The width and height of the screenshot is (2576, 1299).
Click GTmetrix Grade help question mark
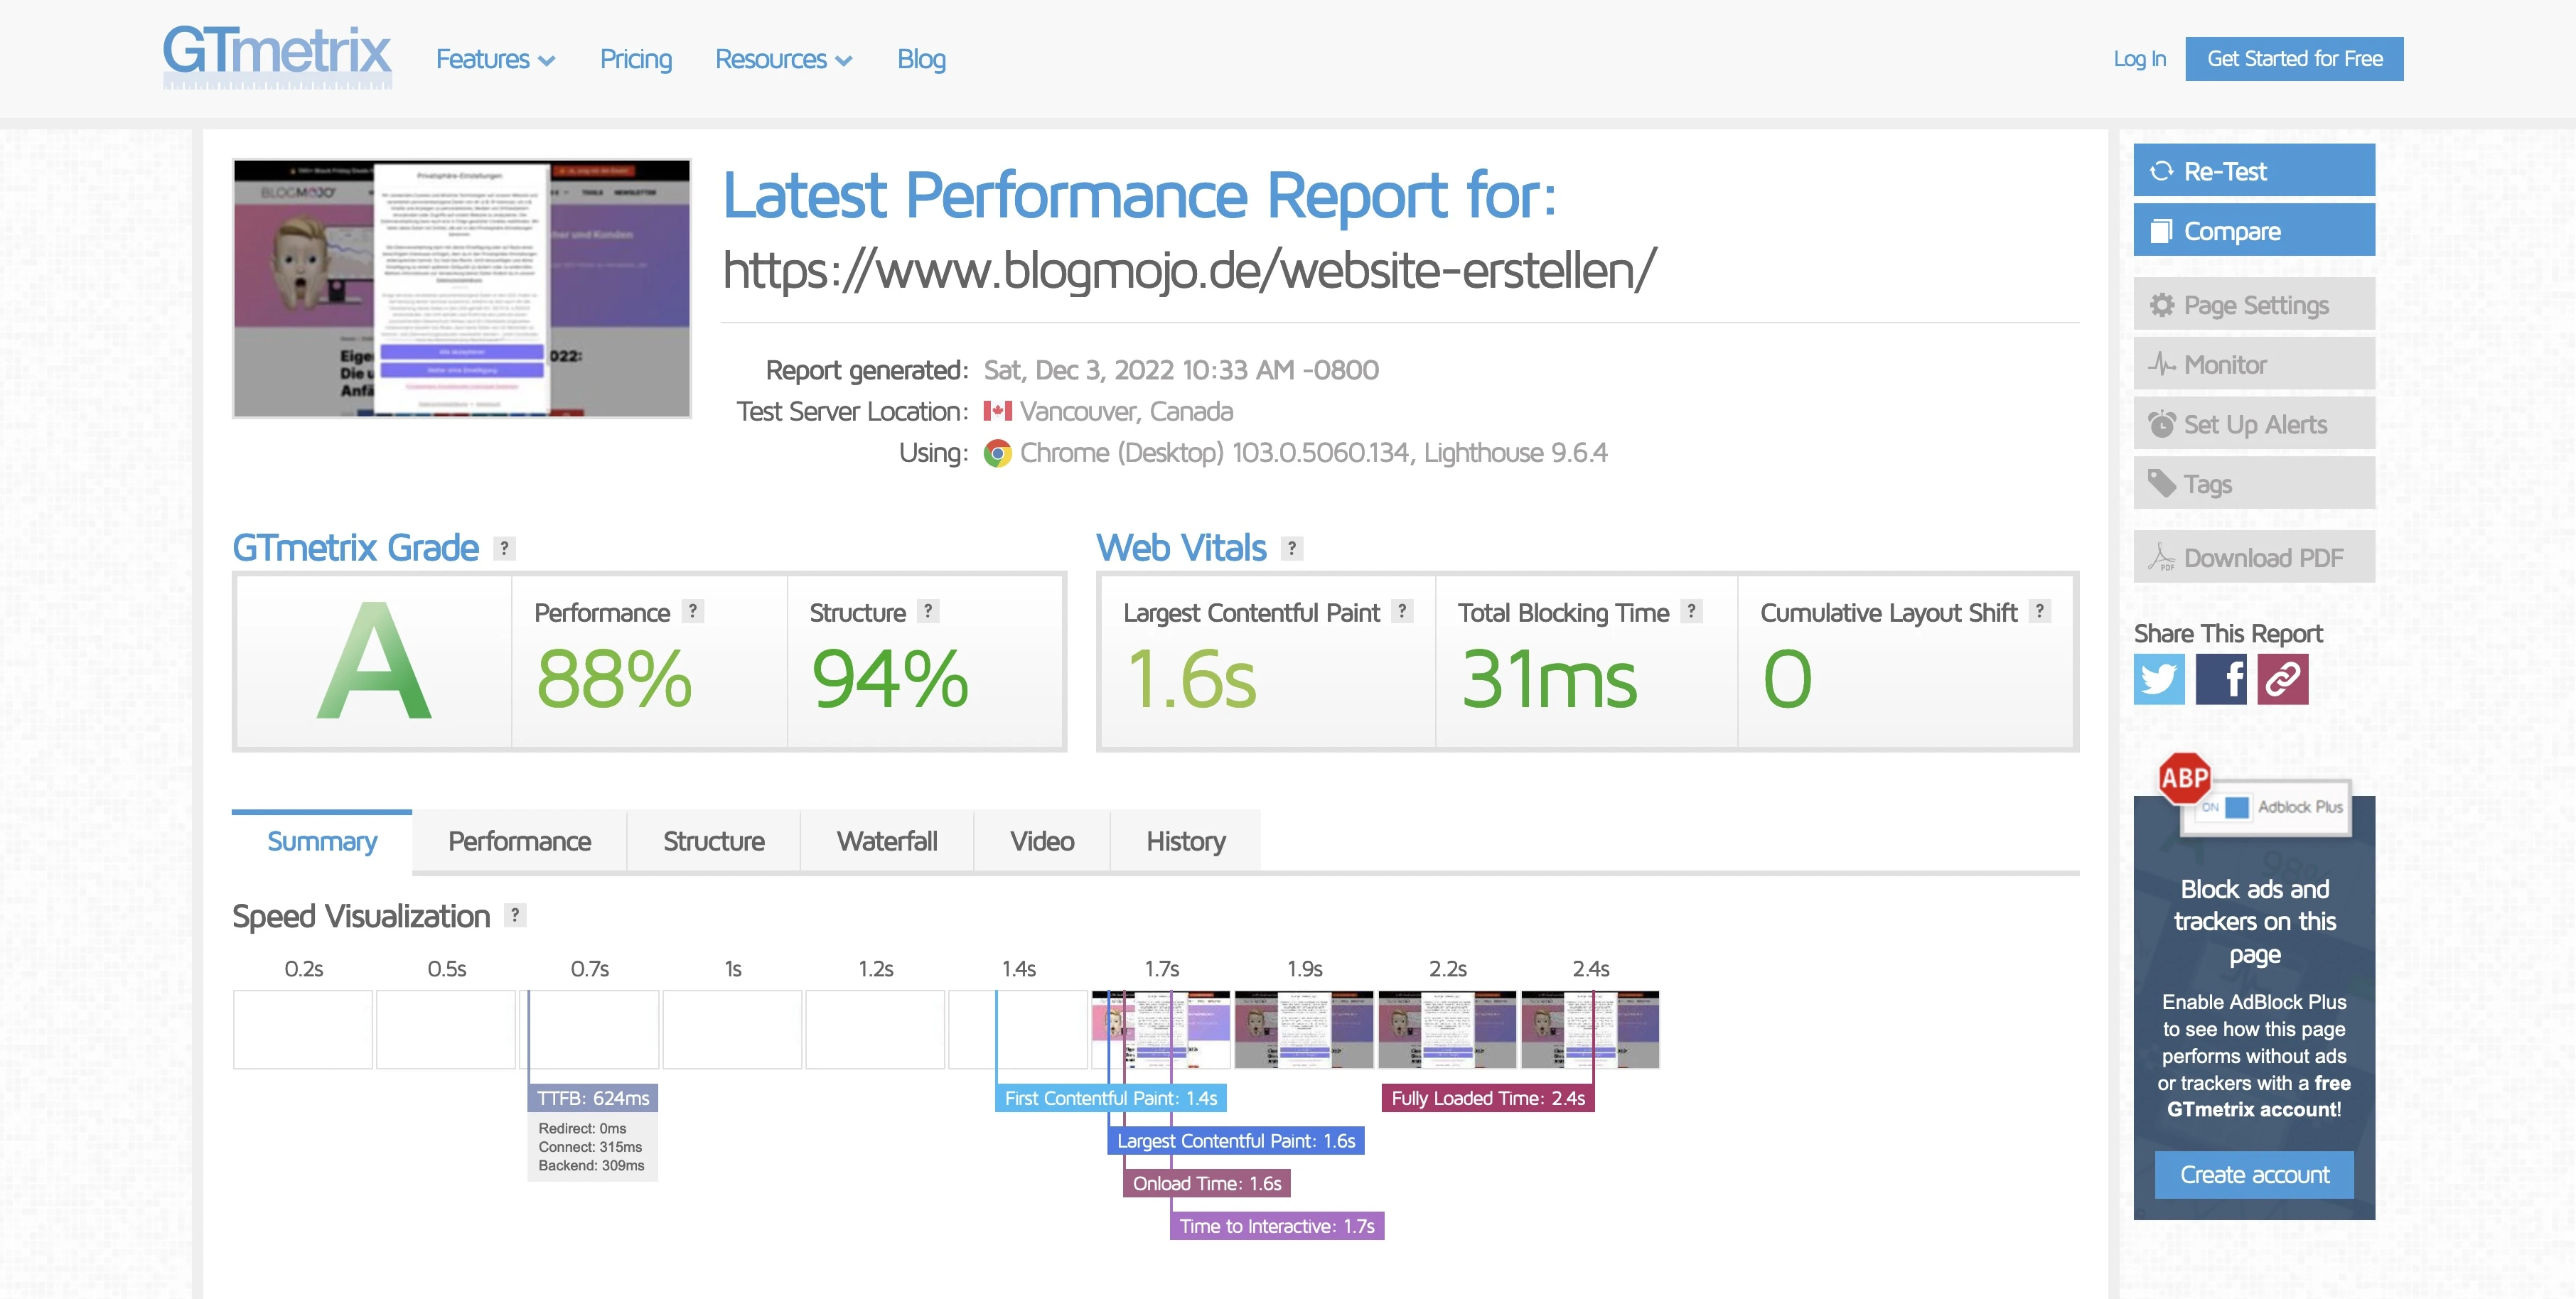click(x=505, y=548)
